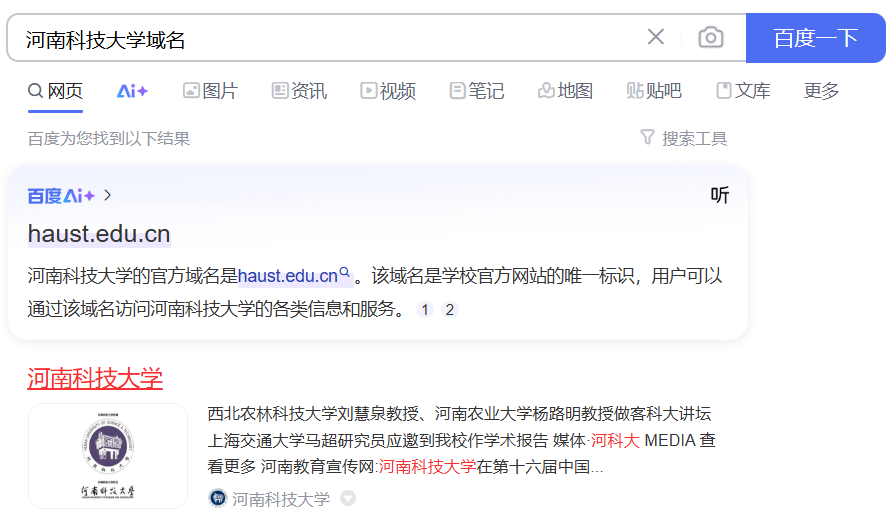Open the Ai+ tab
The height and width of the screenshot is (512, 896).
tap(132, 91)
